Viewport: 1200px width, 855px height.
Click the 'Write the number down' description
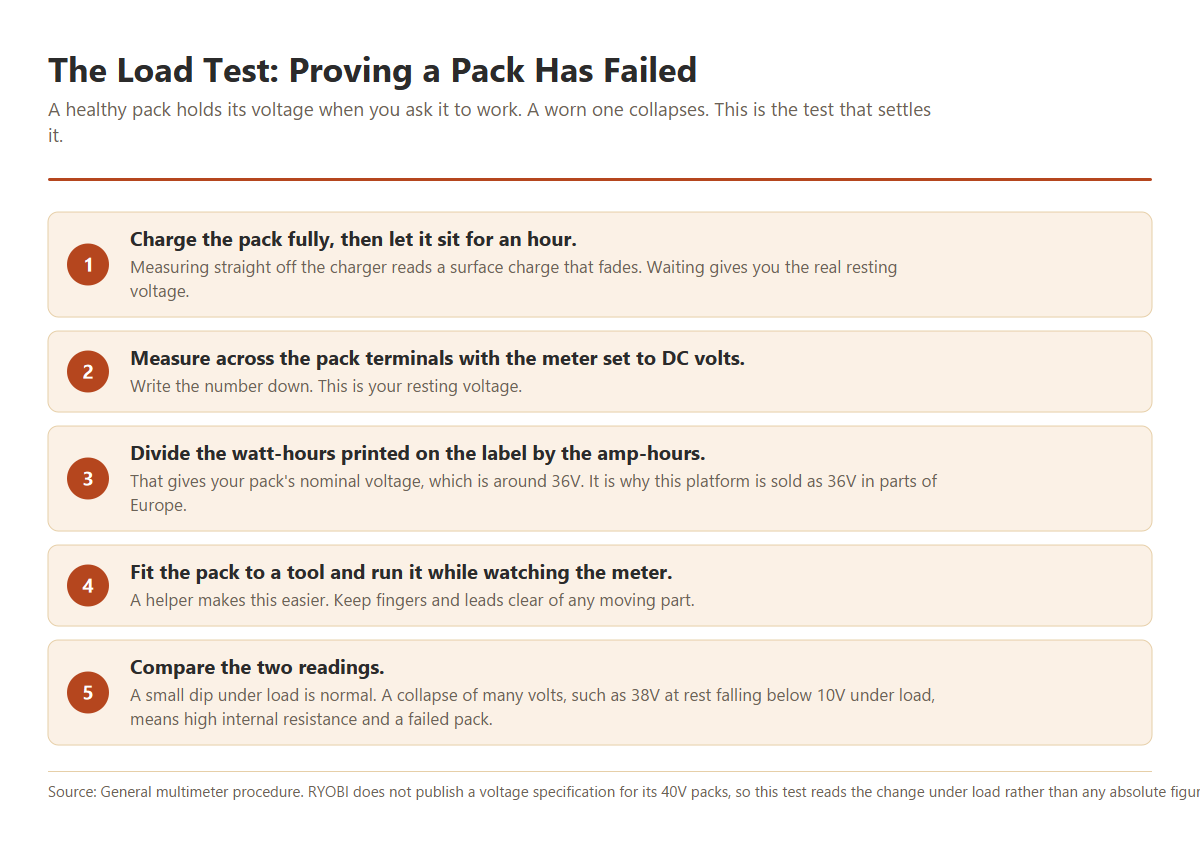(x=326, y=386)
